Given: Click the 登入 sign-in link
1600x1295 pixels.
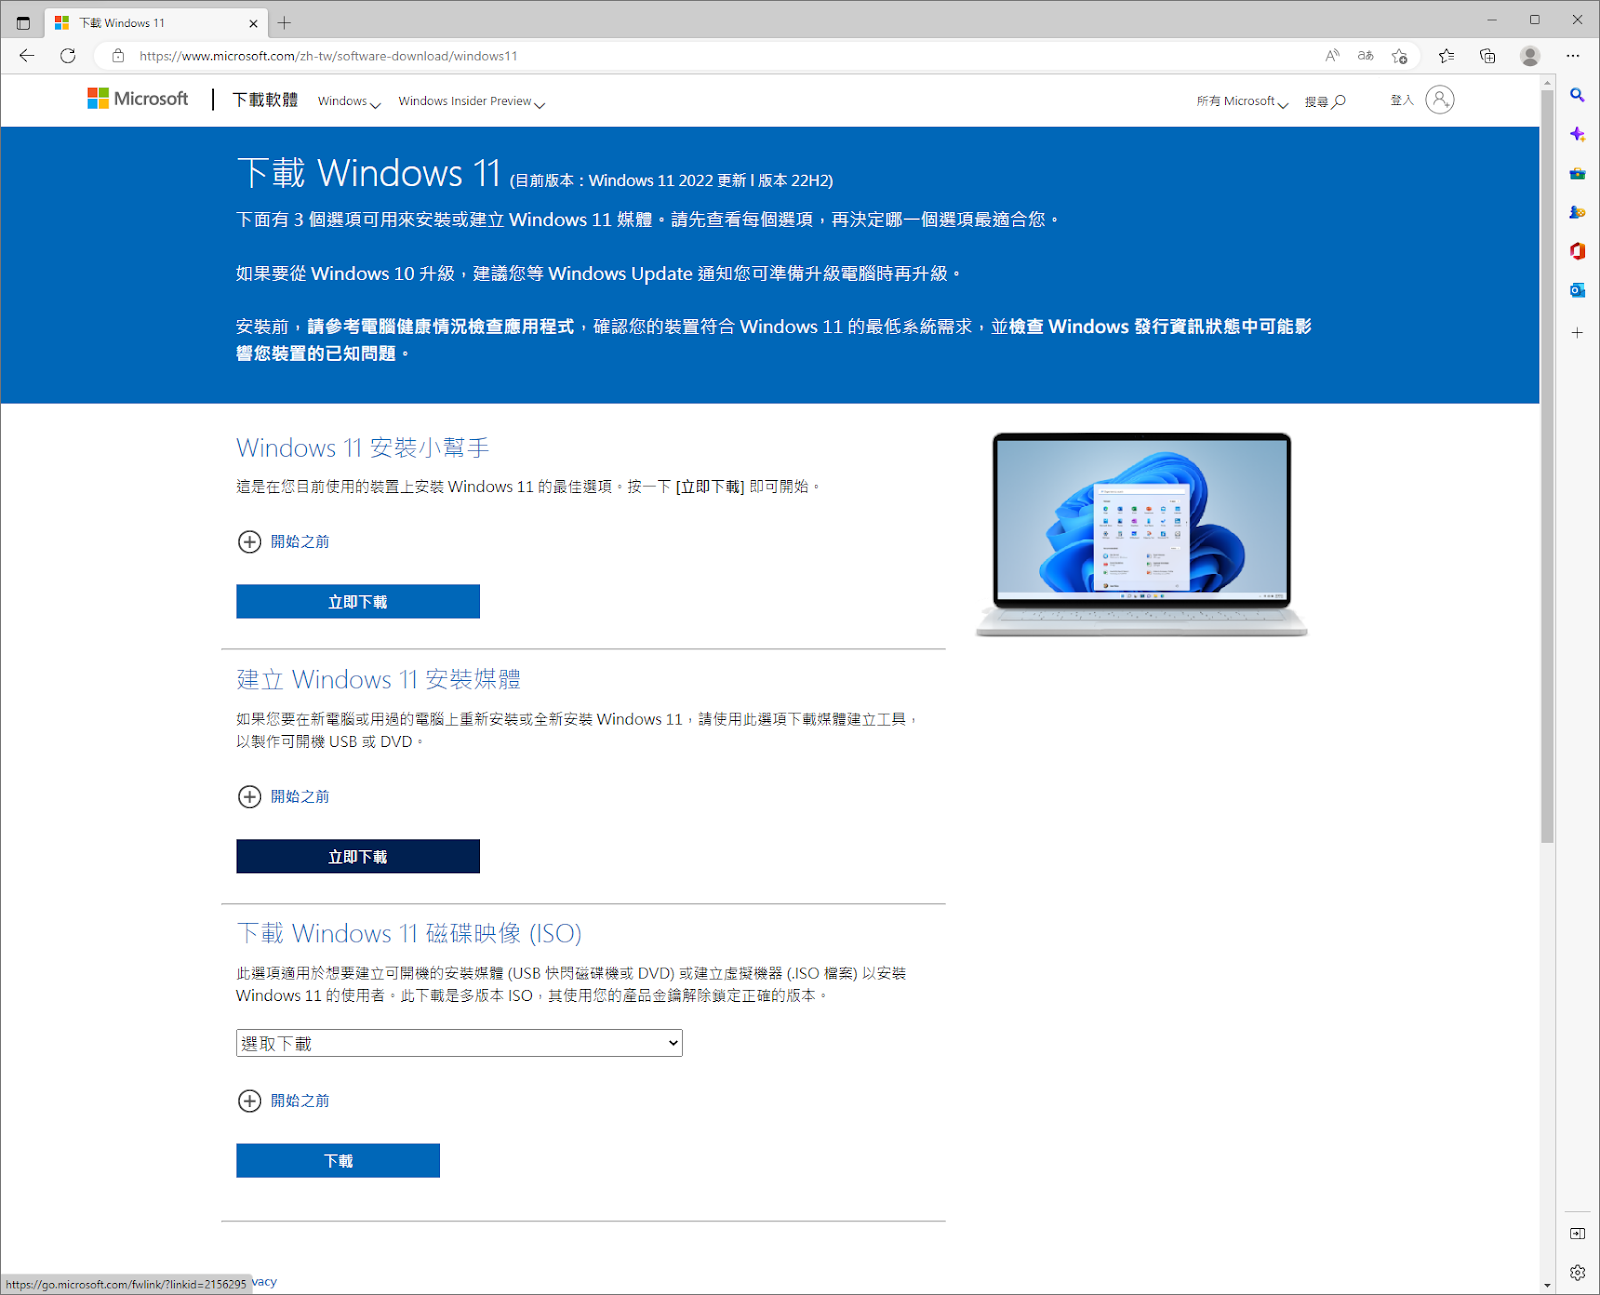Looking at the screenshot, I should (1402, 100).
